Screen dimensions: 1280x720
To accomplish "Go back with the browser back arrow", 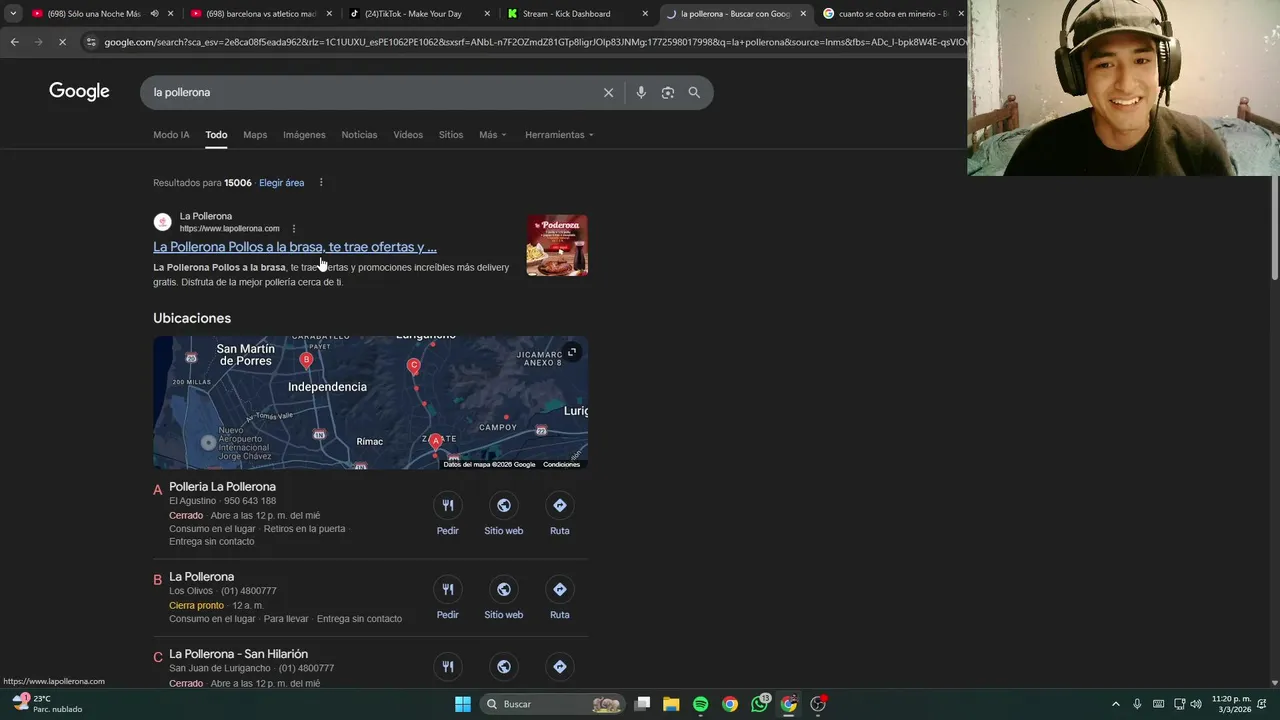I will point(14,42).
